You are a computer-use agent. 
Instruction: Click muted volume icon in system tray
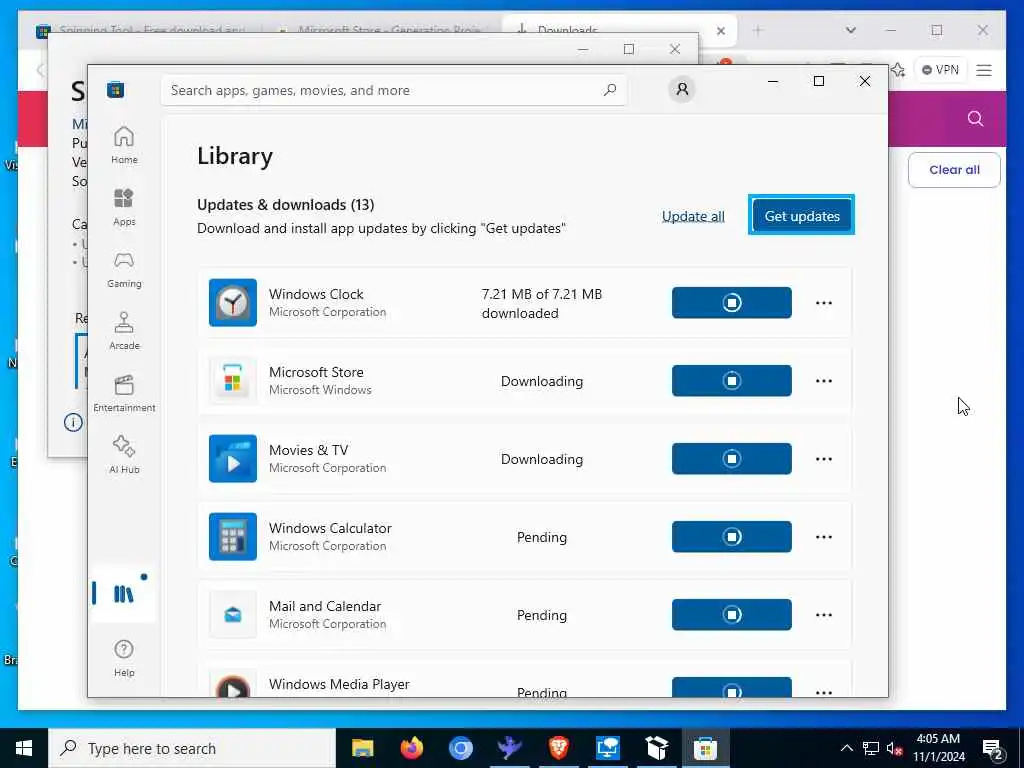pyautogui.click(x=894, y=748)
